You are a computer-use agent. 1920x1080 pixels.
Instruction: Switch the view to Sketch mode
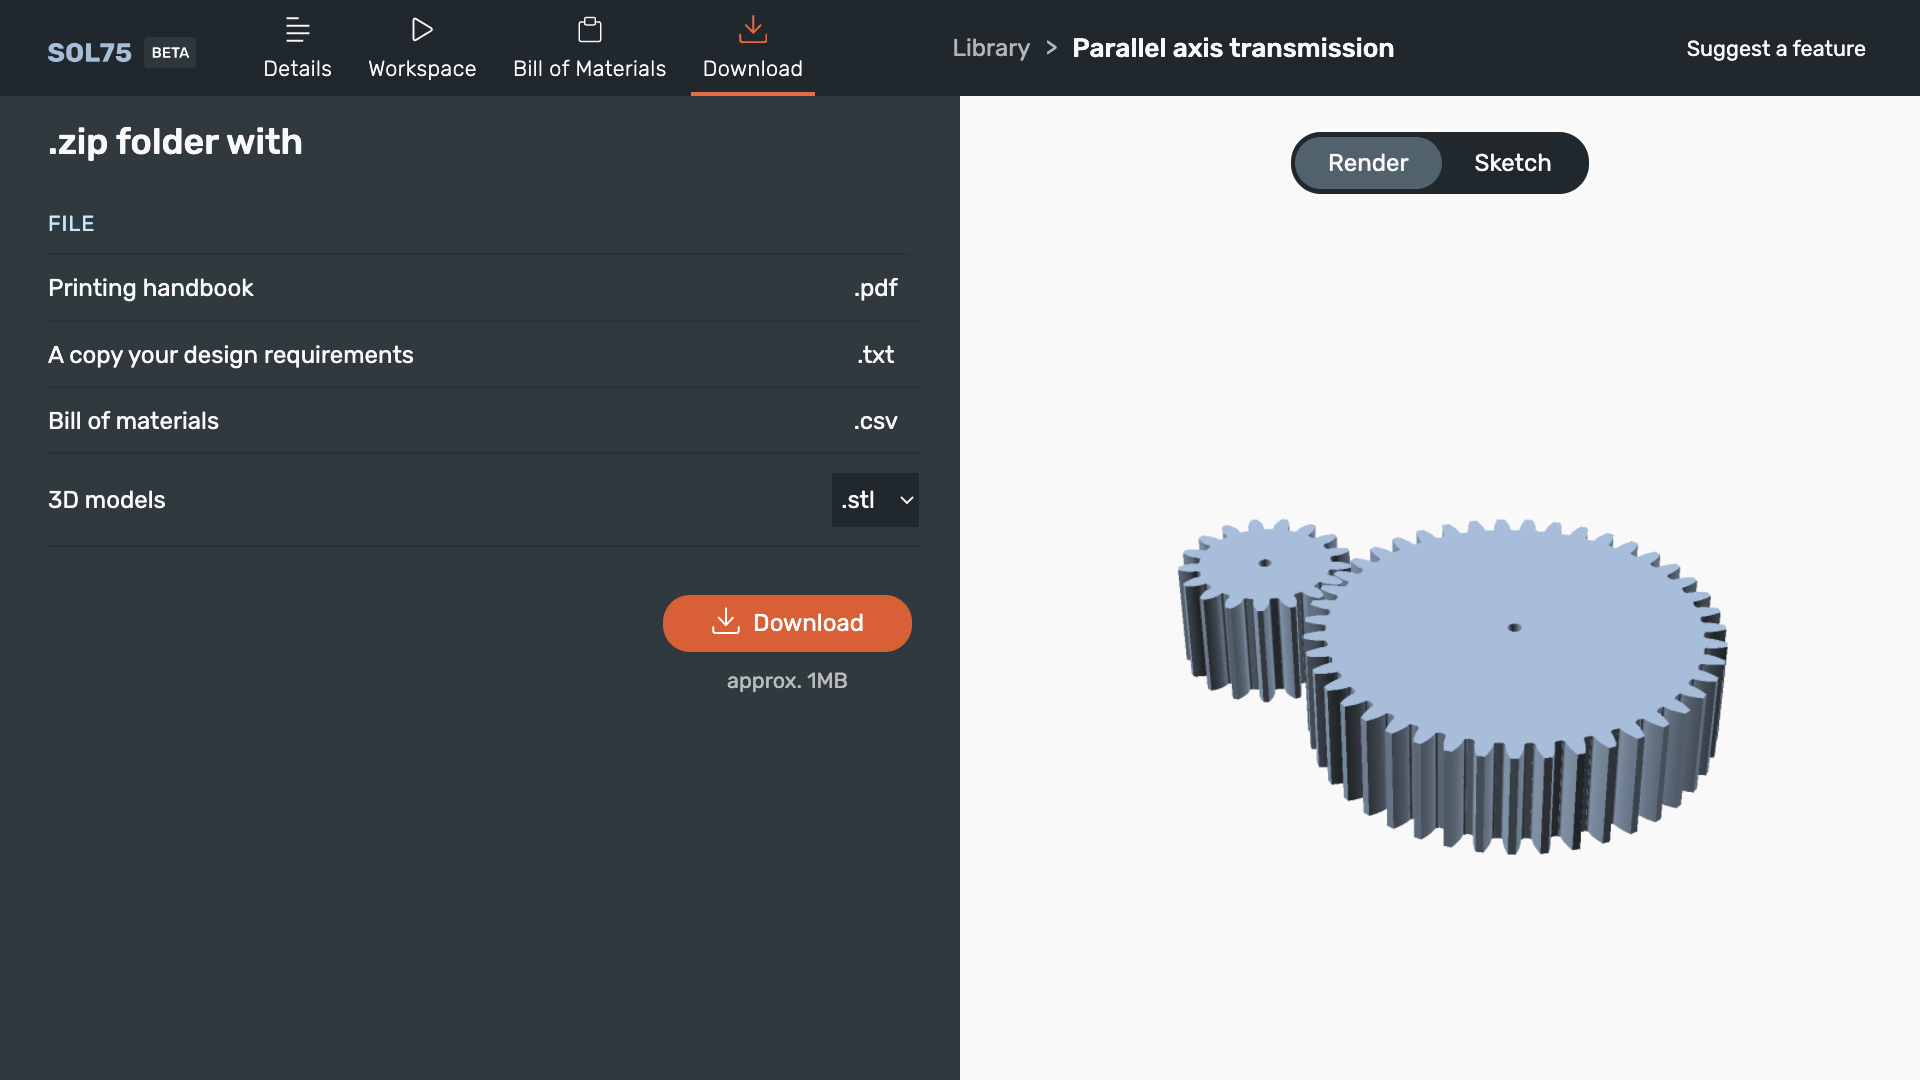point(1512,163)
